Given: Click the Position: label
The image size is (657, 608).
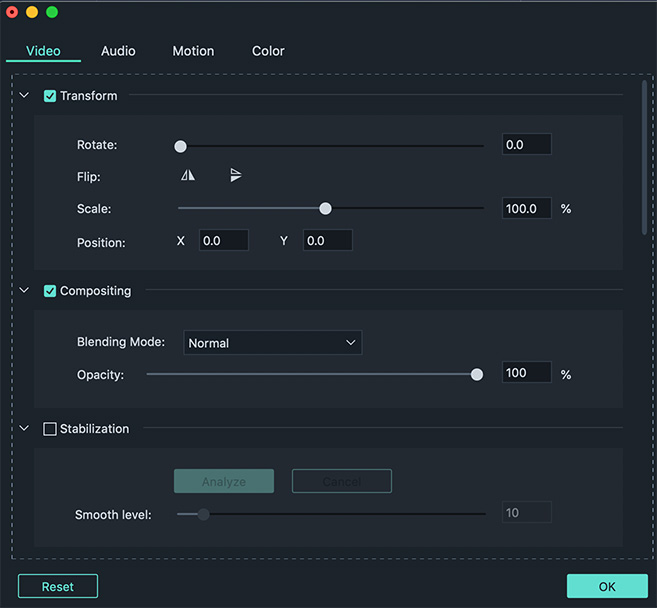Looking at the screenshot, I should coord(101,243).
